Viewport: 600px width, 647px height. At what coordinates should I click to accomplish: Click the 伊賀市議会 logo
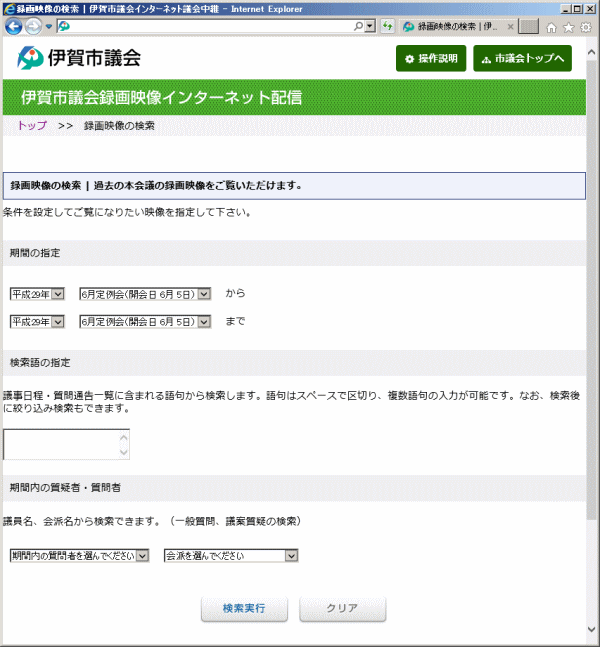(79, 57)
